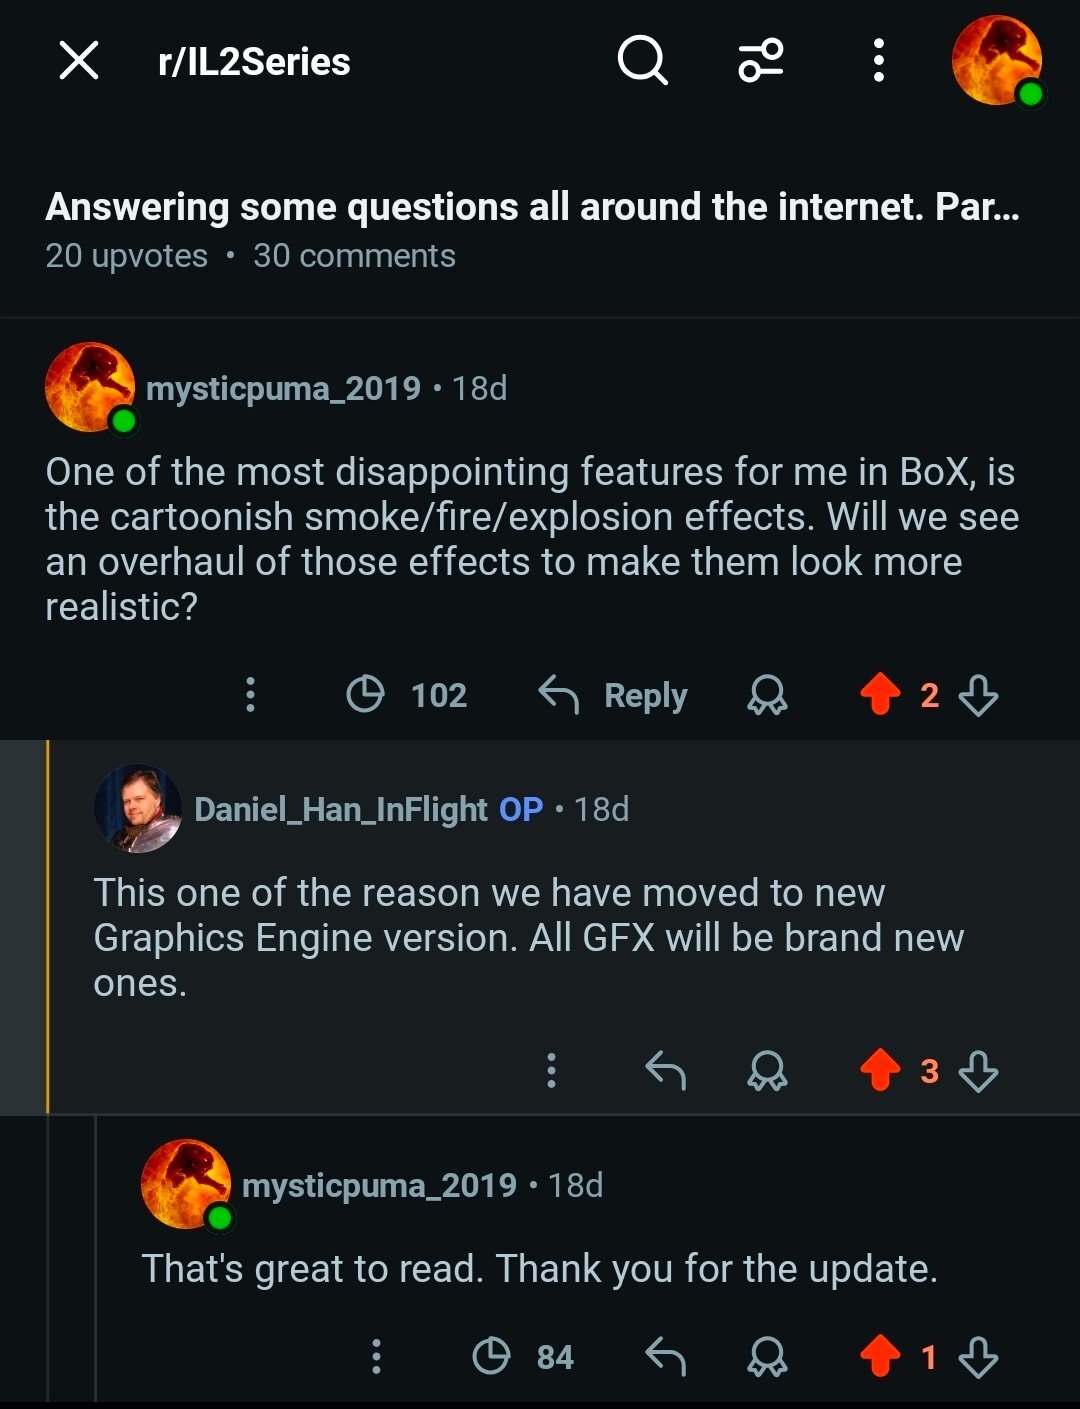1080x1409 pixels.
Task: View the username mysticpuma_2019's profile
Action: [x=283, y=389]
